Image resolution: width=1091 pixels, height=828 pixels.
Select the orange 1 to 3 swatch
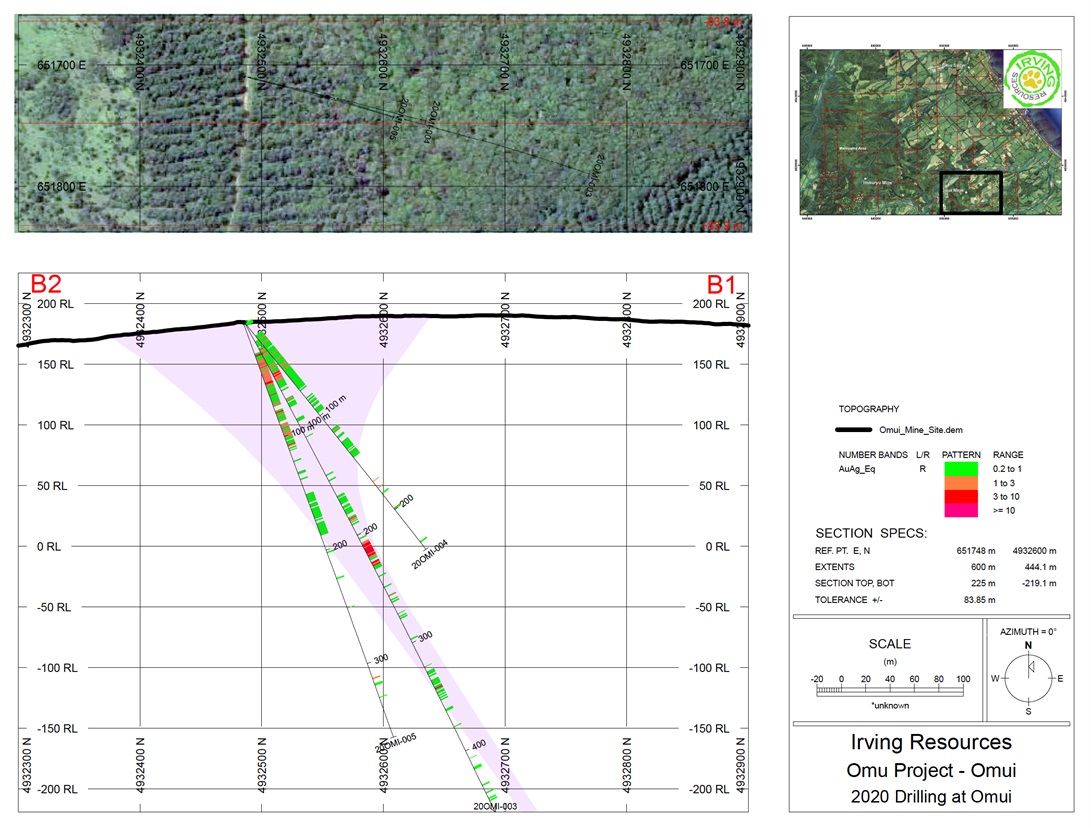click(961, 483)
